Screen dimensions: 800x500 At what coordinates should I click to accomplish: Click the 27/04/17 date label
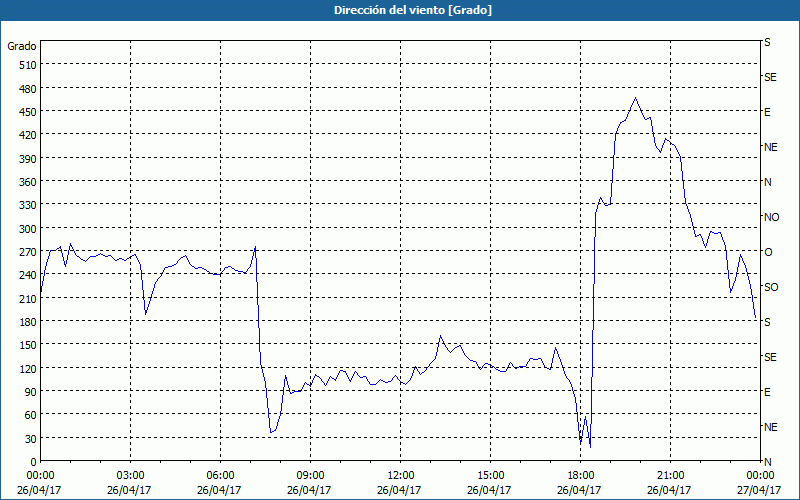tap(759, 490)
